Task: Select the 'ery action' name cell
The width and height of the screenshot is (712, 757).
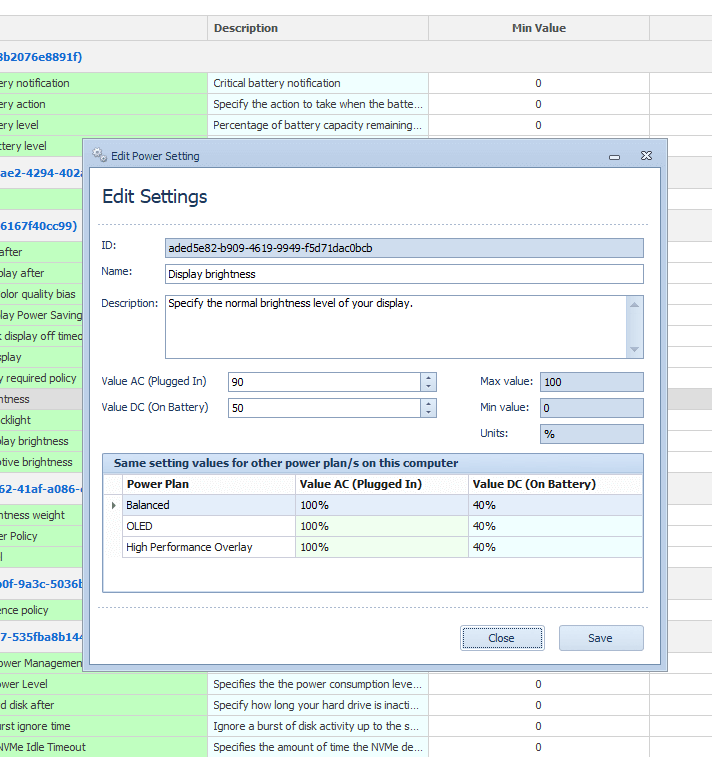Action: tap(104, 104)
